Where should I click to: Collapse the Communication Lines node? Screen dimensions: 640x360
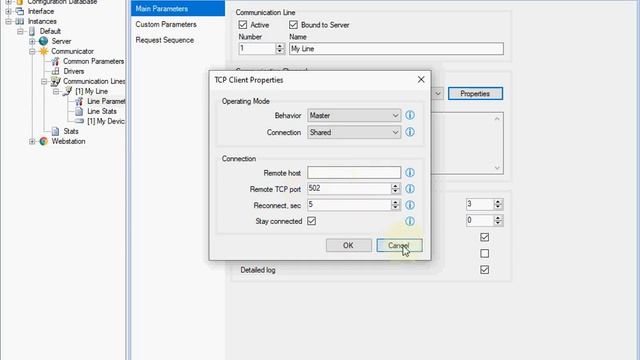tap(44, 81)
